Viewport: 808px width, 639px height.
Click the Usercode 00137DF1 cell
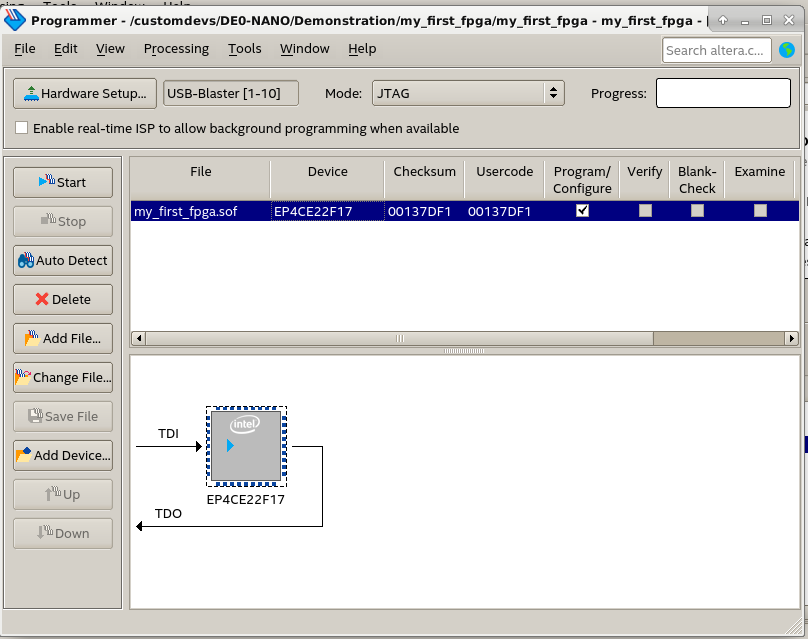(504, 211)
